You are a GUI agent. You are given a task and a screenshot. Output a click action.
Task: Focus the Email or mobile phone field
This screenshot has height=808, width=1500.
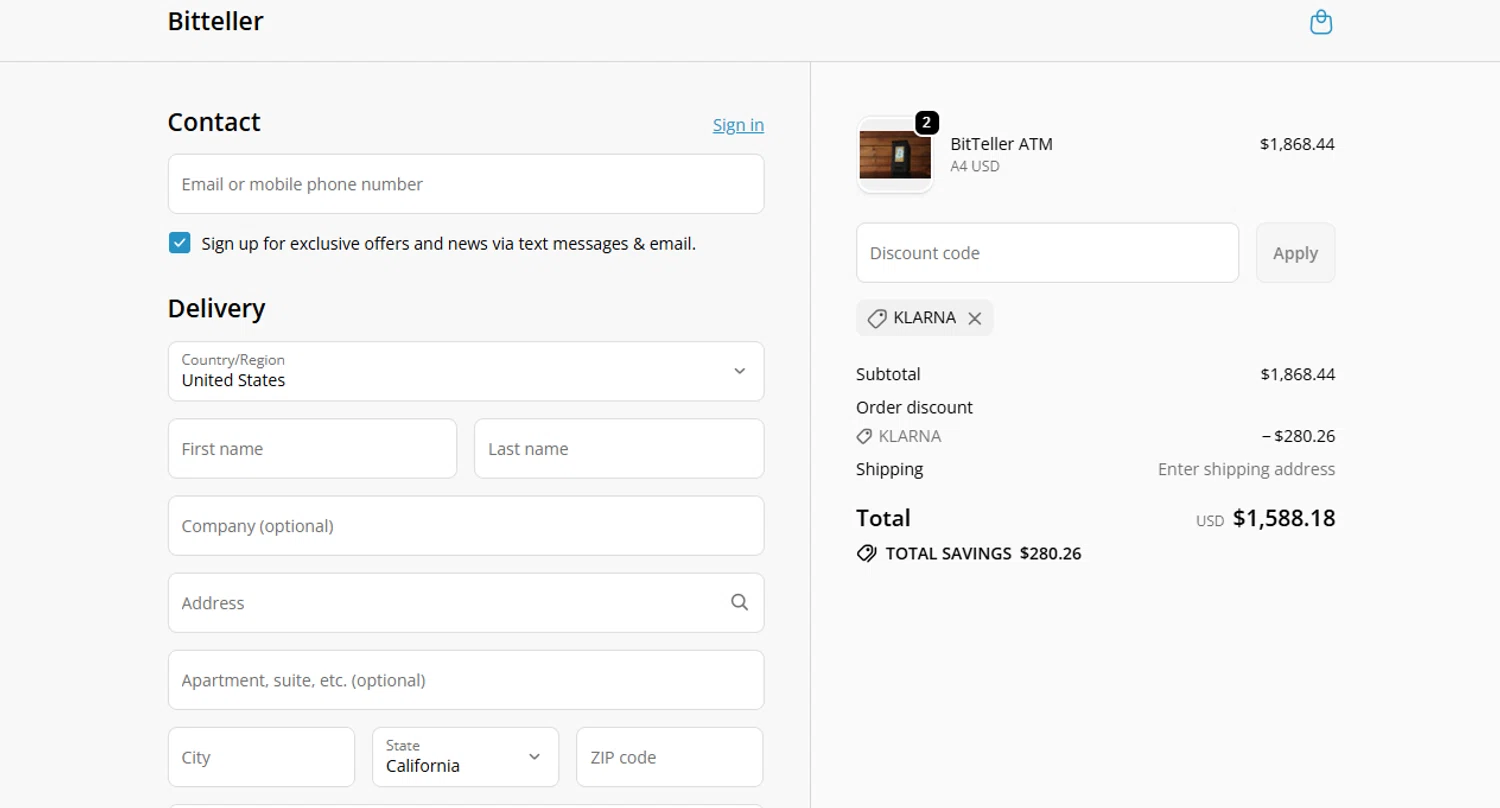coord(466,184)
